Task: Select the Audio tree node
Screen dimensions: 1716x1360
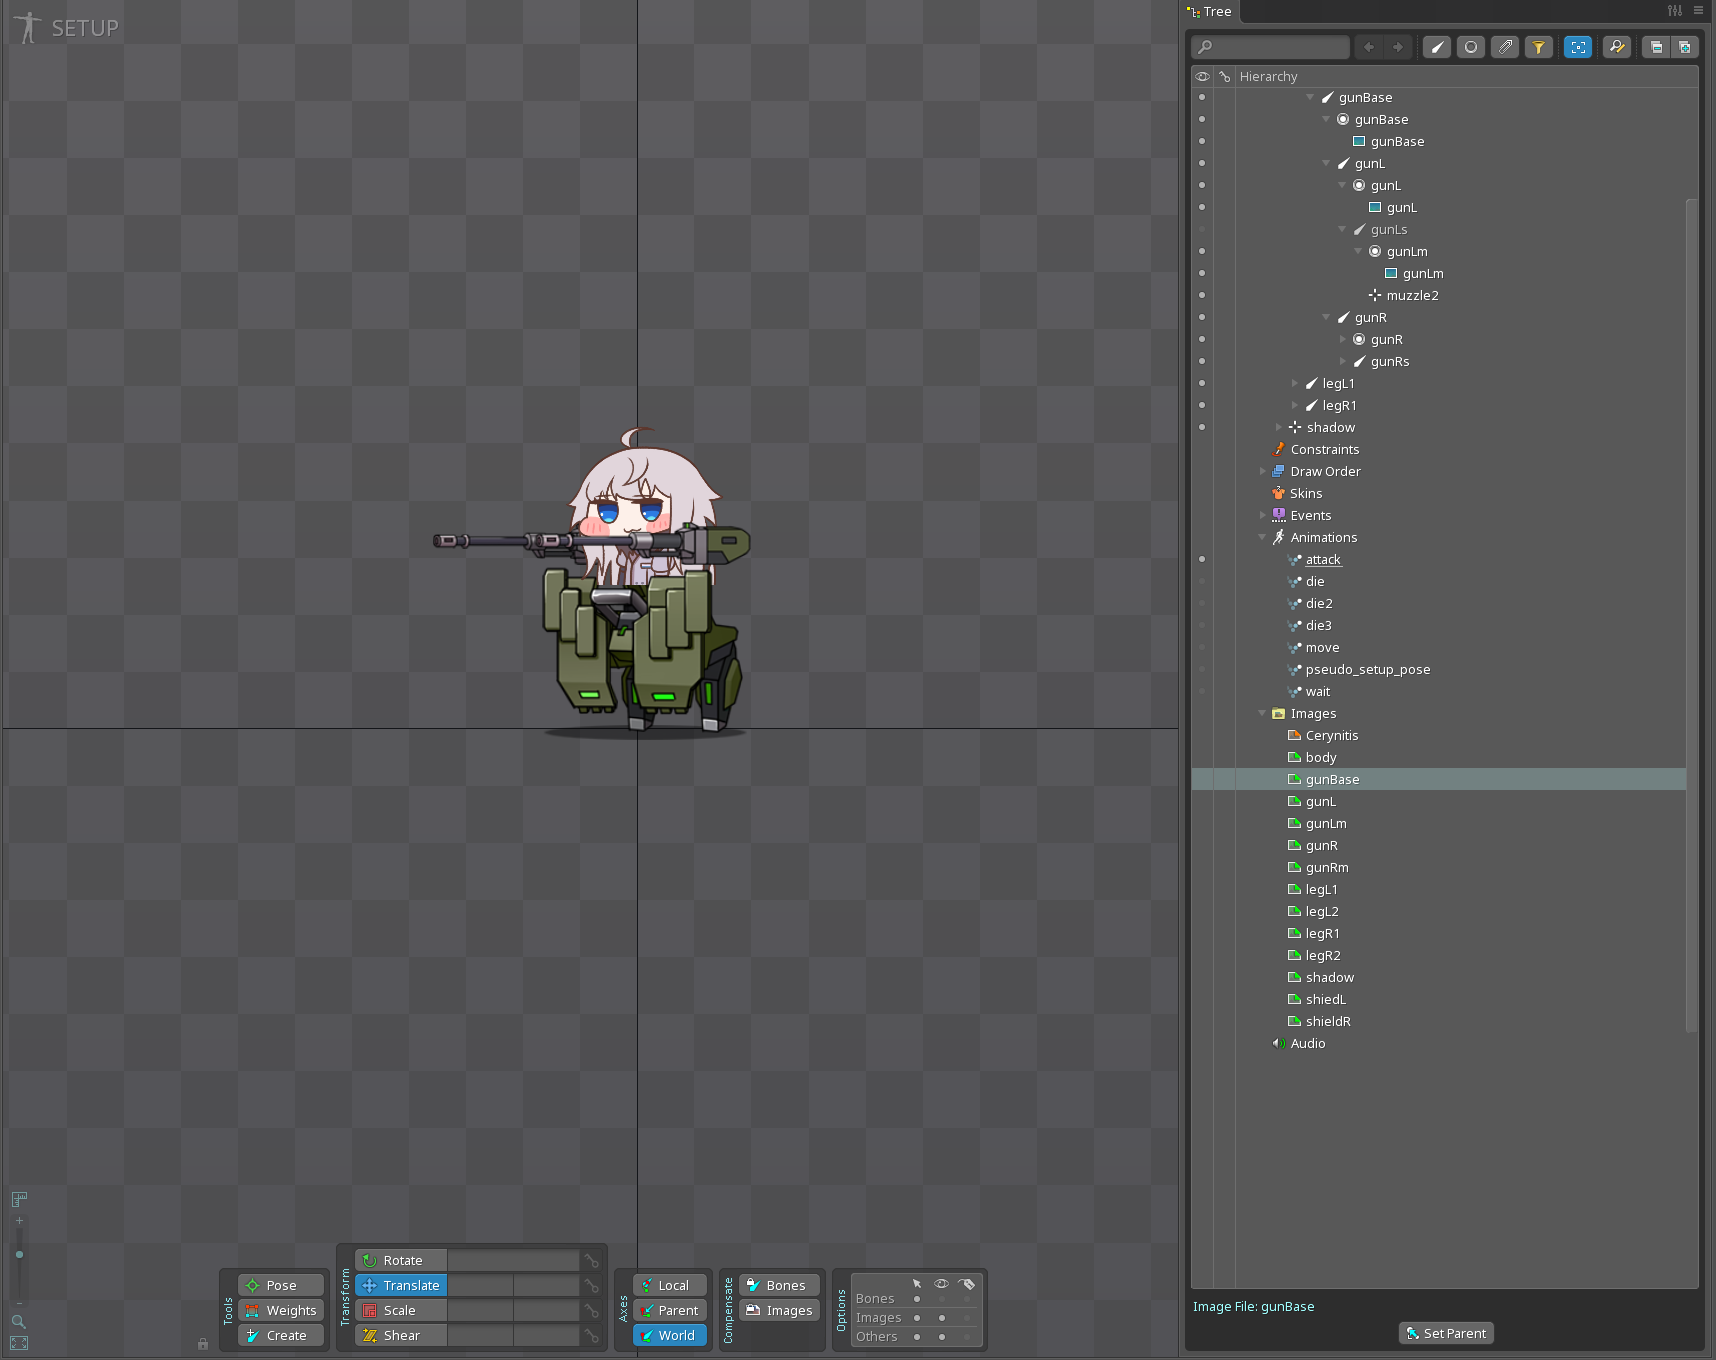Action: (1308, 1043)
